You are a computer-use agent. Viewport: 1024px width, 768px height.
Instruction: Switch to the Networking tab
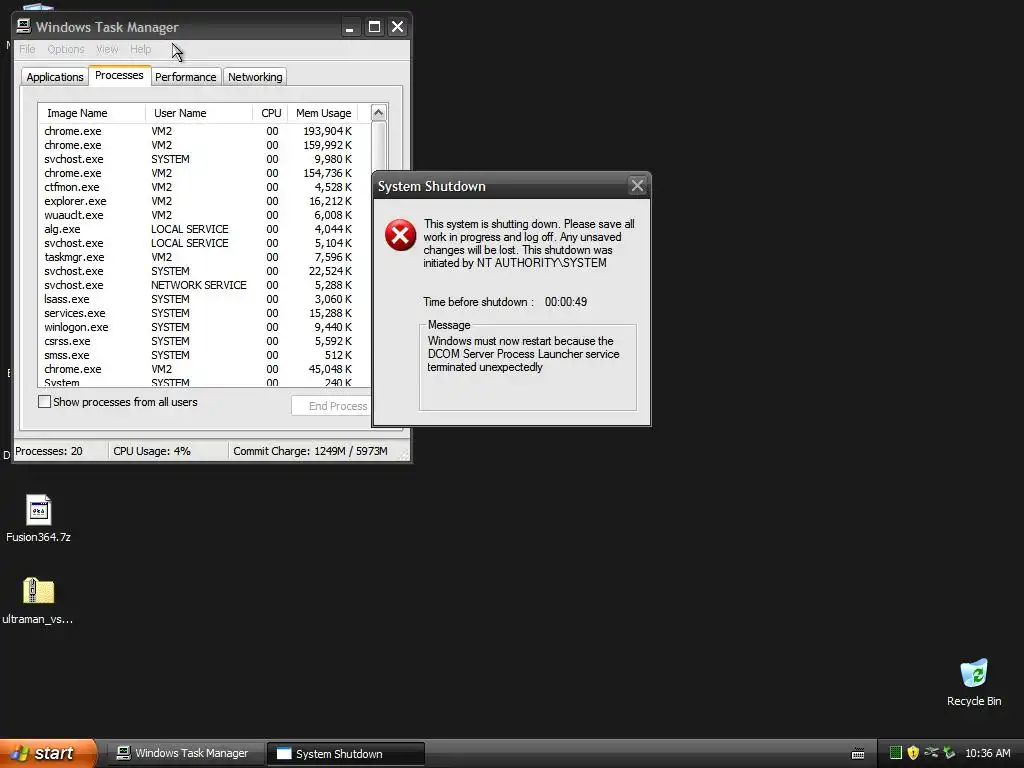[255, 77]
